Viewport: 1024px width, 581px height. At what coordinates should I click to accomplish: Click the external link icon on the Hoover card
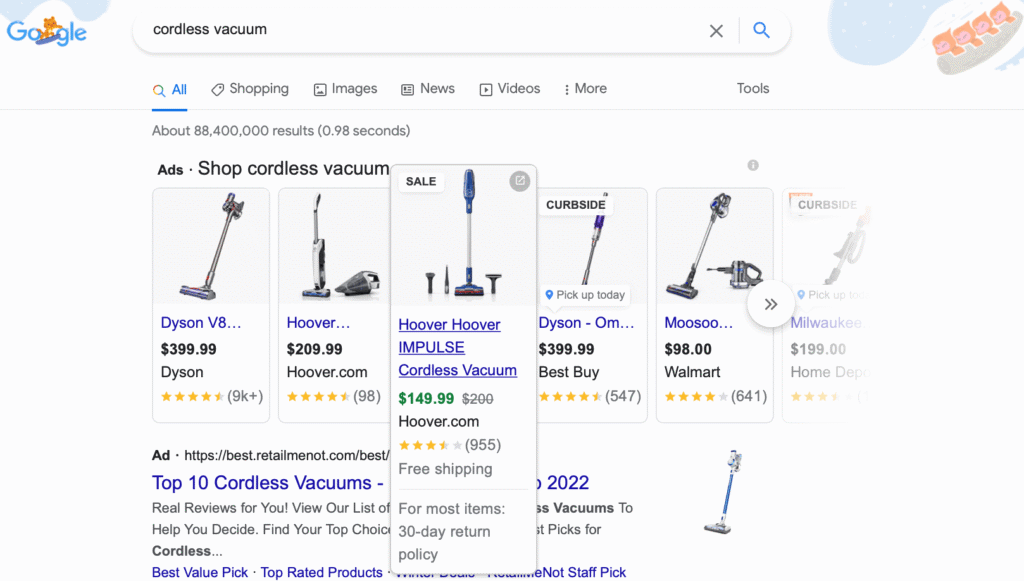(520, 181)
